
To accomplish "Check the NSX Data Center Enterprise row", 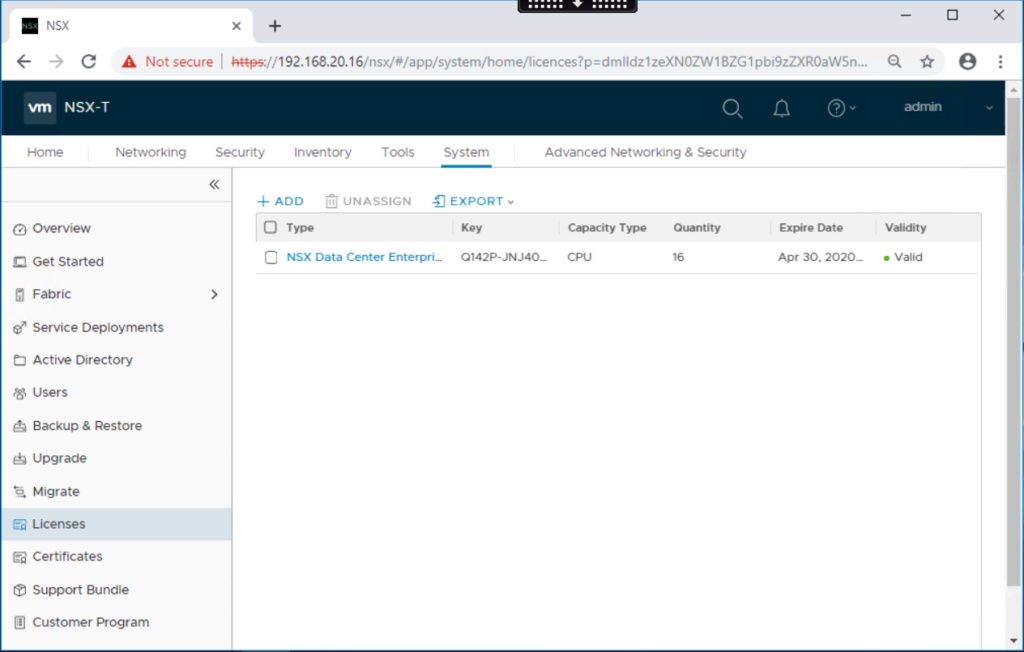I will [x=271, y=257].
